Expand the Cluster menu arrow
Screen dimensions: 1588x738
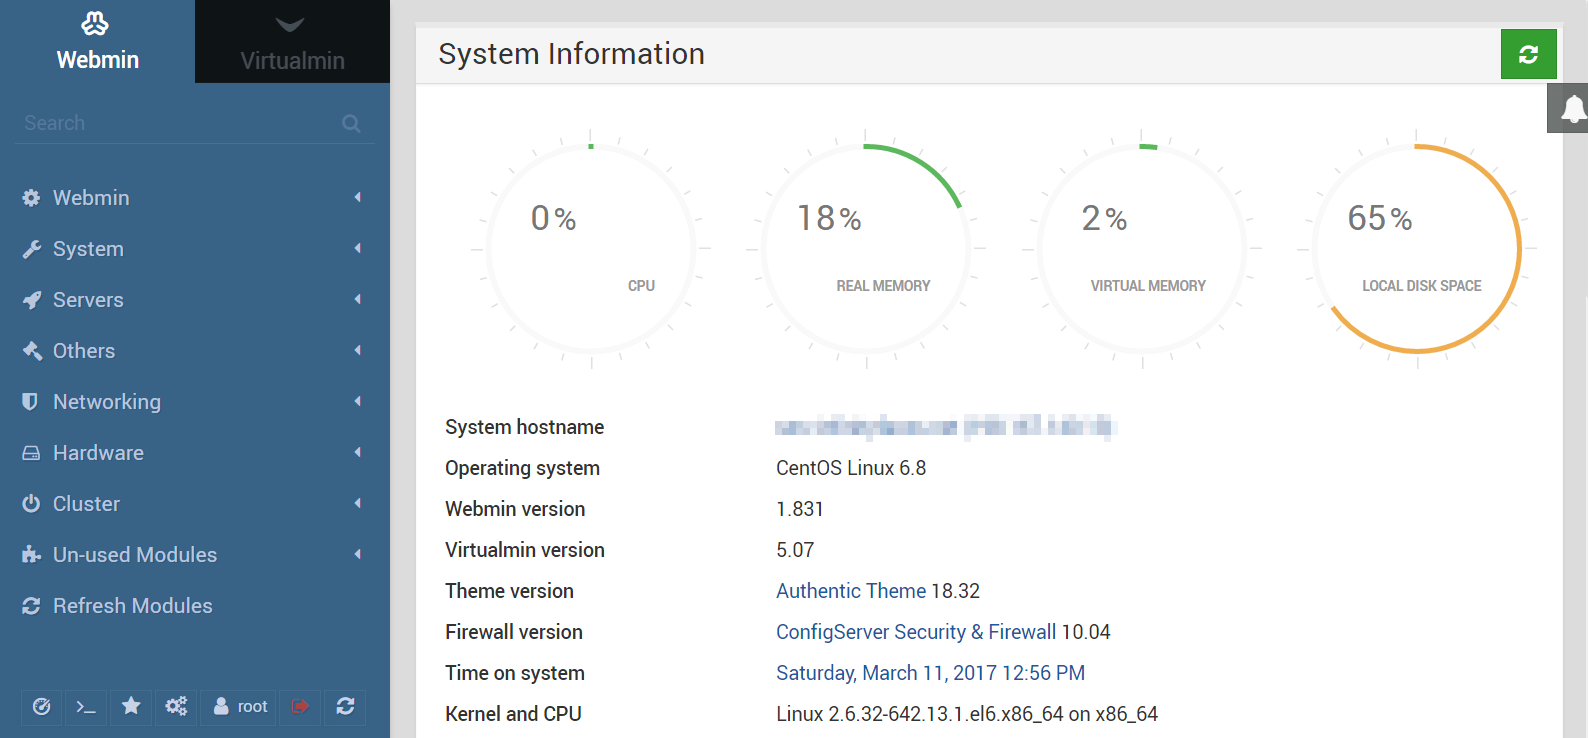click(x=357, y=503)
